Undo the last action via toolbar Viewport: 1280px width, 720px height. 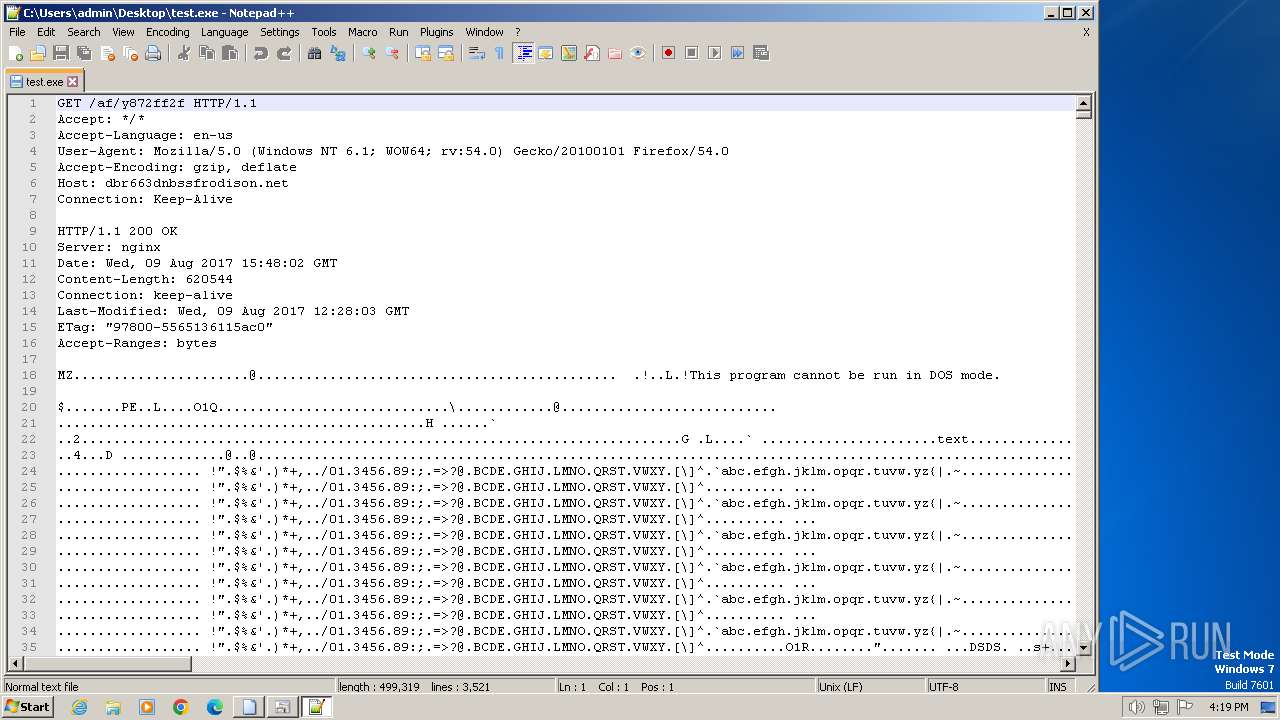tap(261, 53)
